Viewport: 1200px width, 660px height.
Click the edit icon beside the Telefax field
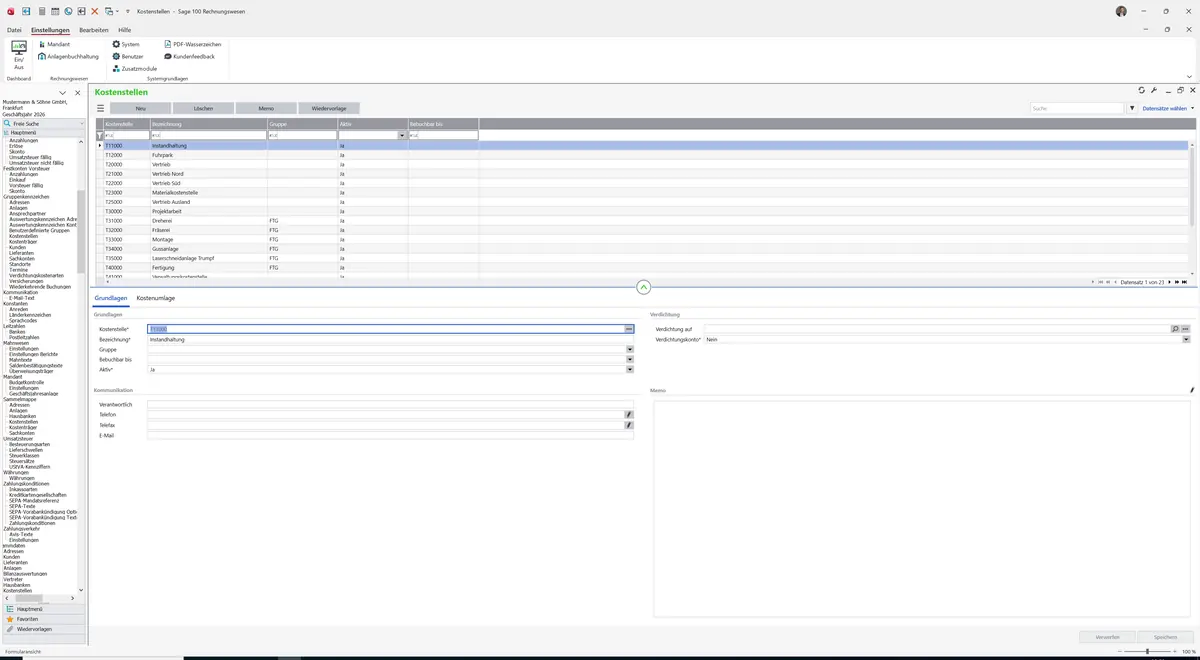click(x=629, y=425)
